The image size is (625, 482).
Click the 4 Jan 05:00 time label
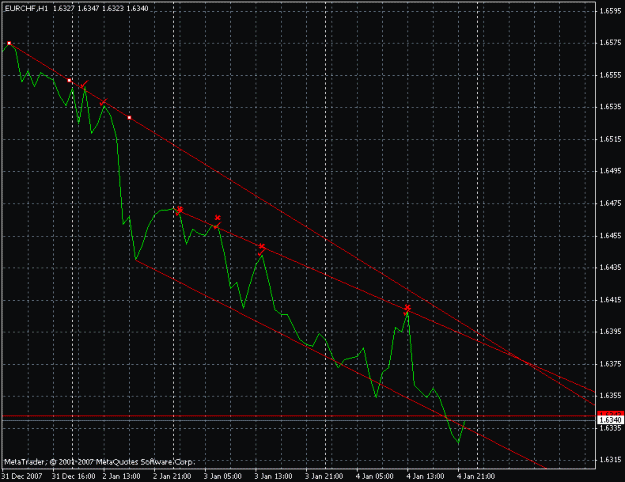pos(375,476)
